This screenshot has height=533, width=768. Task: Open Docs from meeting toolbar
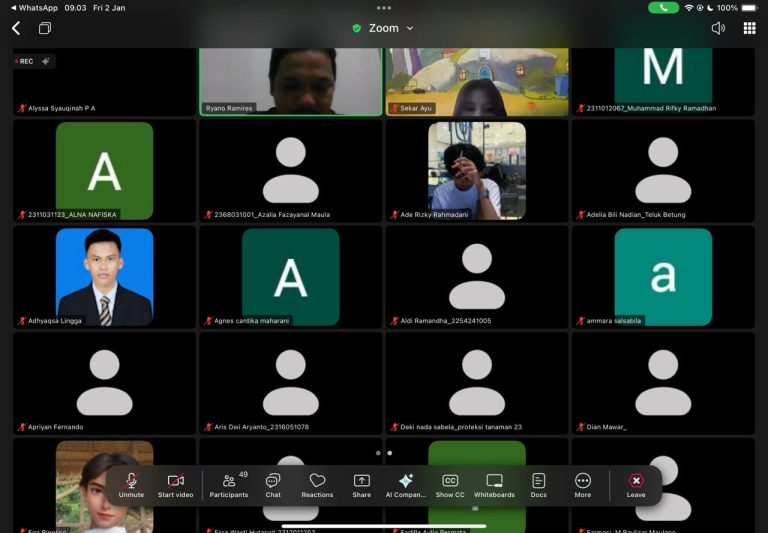point(538,484)
